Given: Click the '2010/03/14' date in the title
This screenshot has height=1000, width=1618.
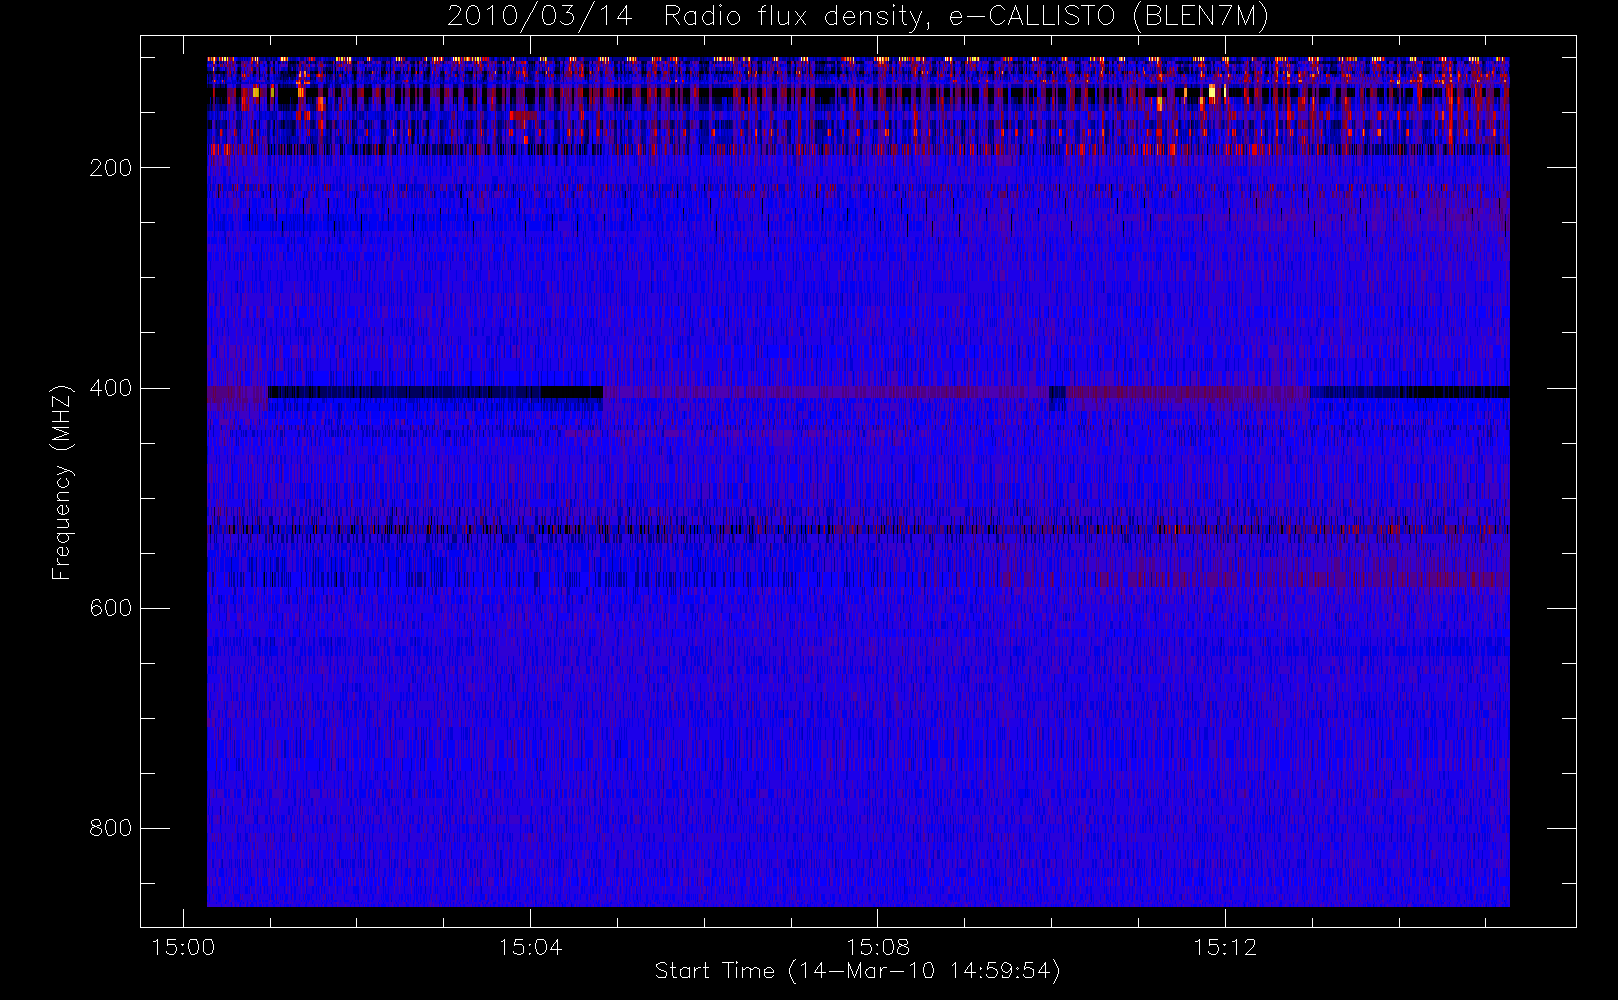Looking at the screenshot, I should [540, 17].
